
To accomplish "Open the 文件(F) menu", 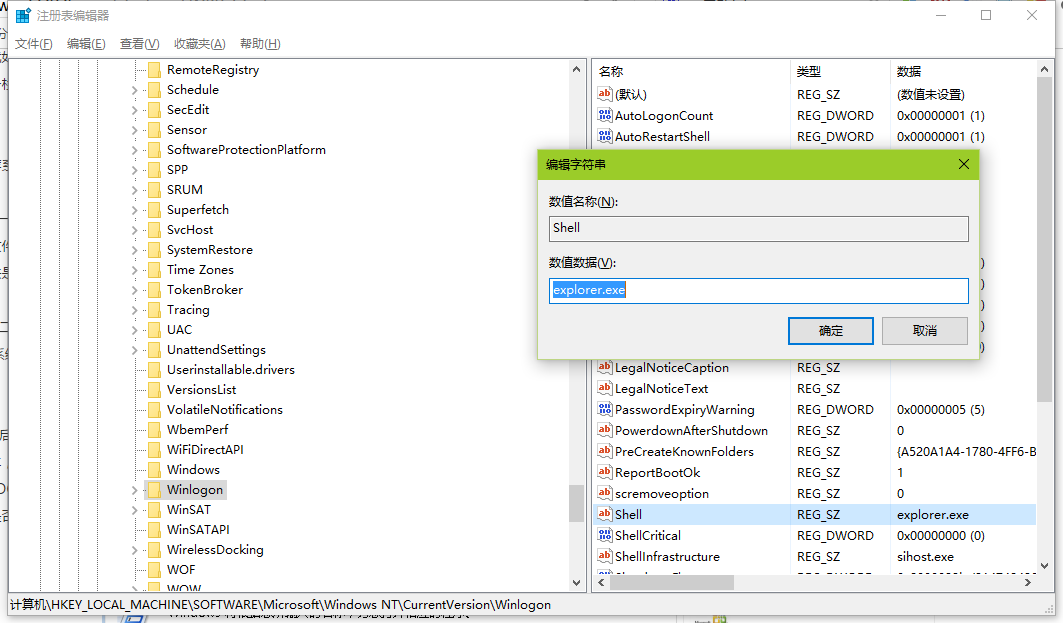I will [x=34, y=44].
